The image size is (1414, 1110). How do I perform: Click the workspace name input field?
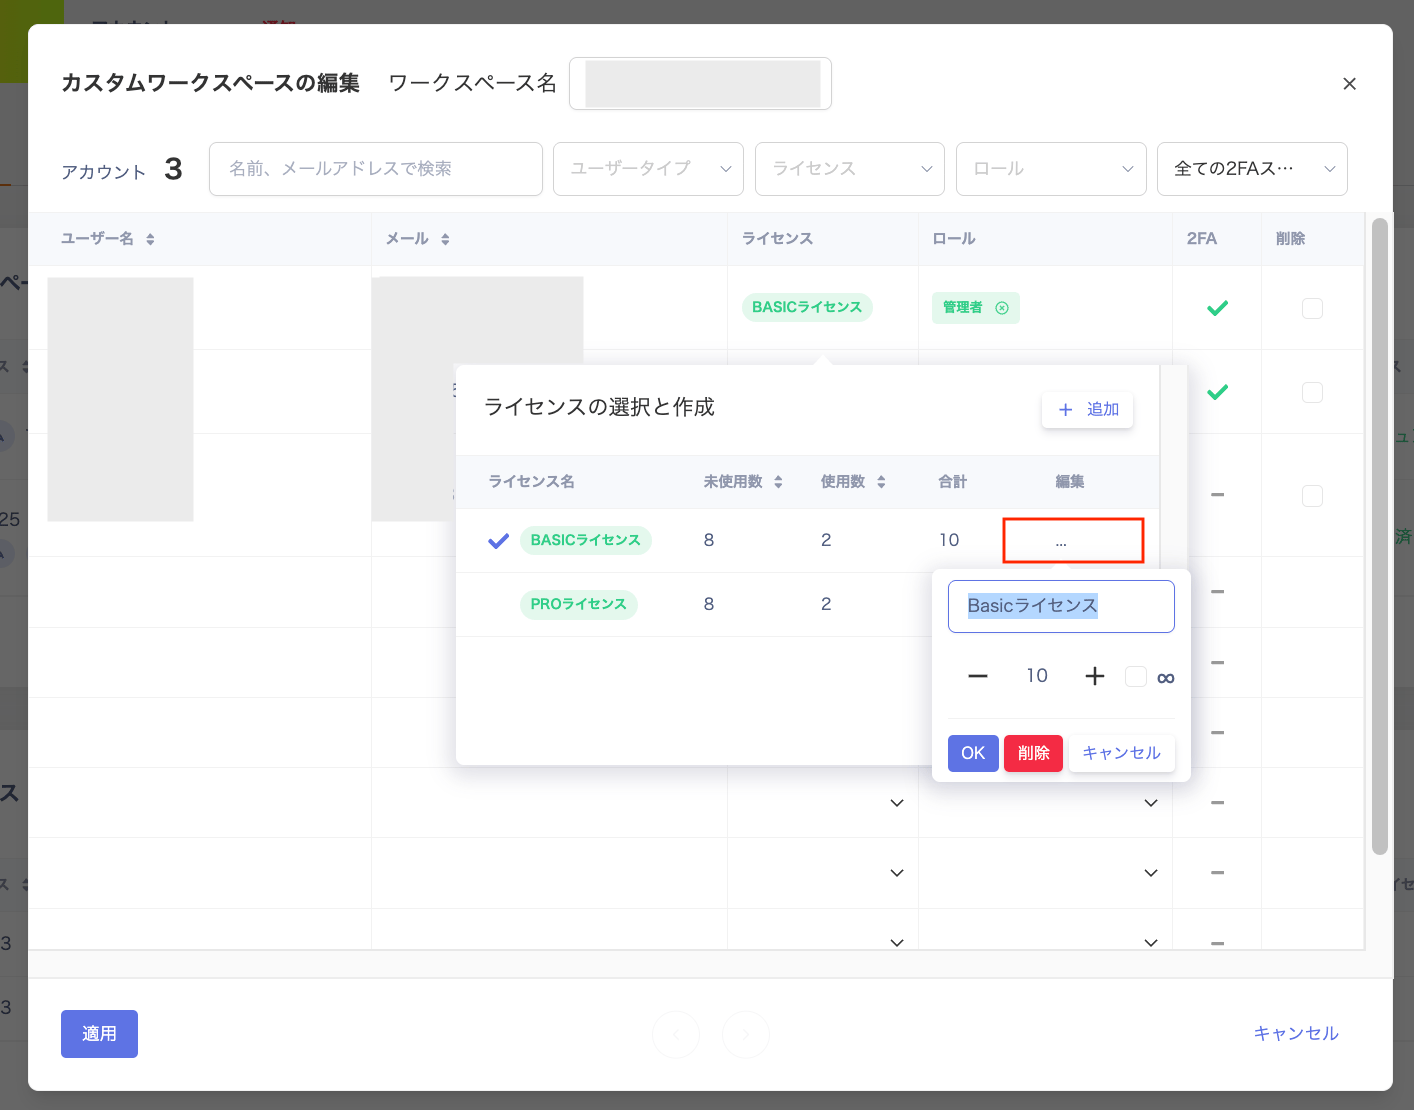pos(700,84)
